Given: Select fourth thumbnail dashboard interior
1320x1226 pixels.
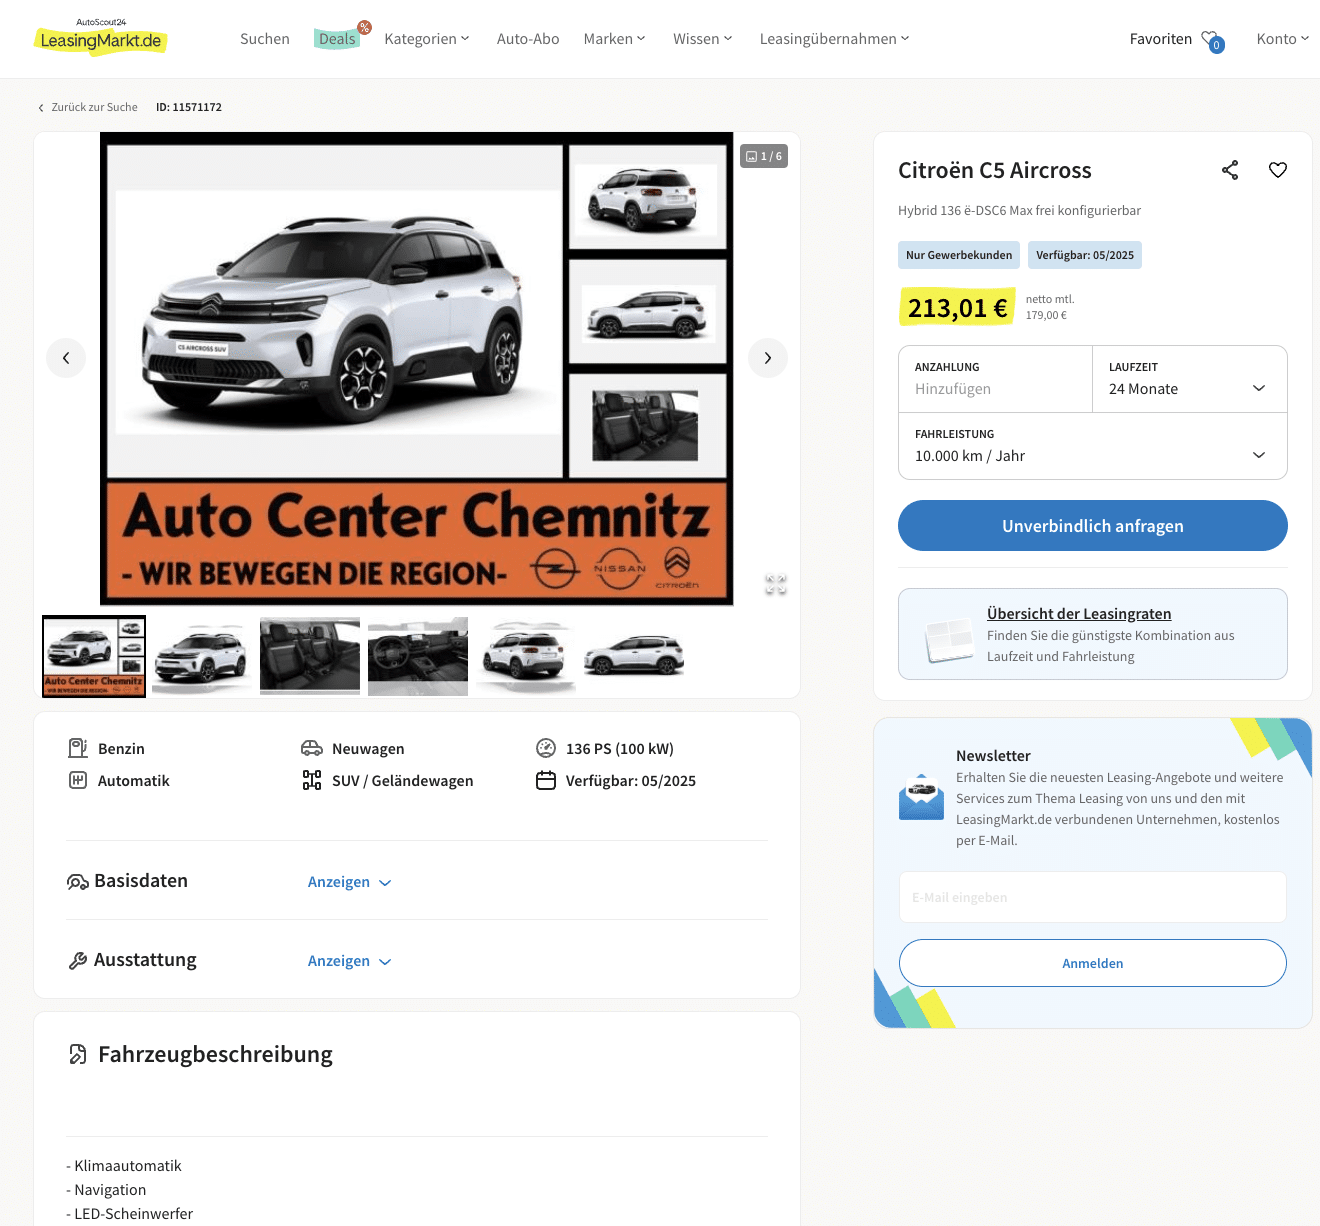Looking at the screenshot, I should pos(418,656).
